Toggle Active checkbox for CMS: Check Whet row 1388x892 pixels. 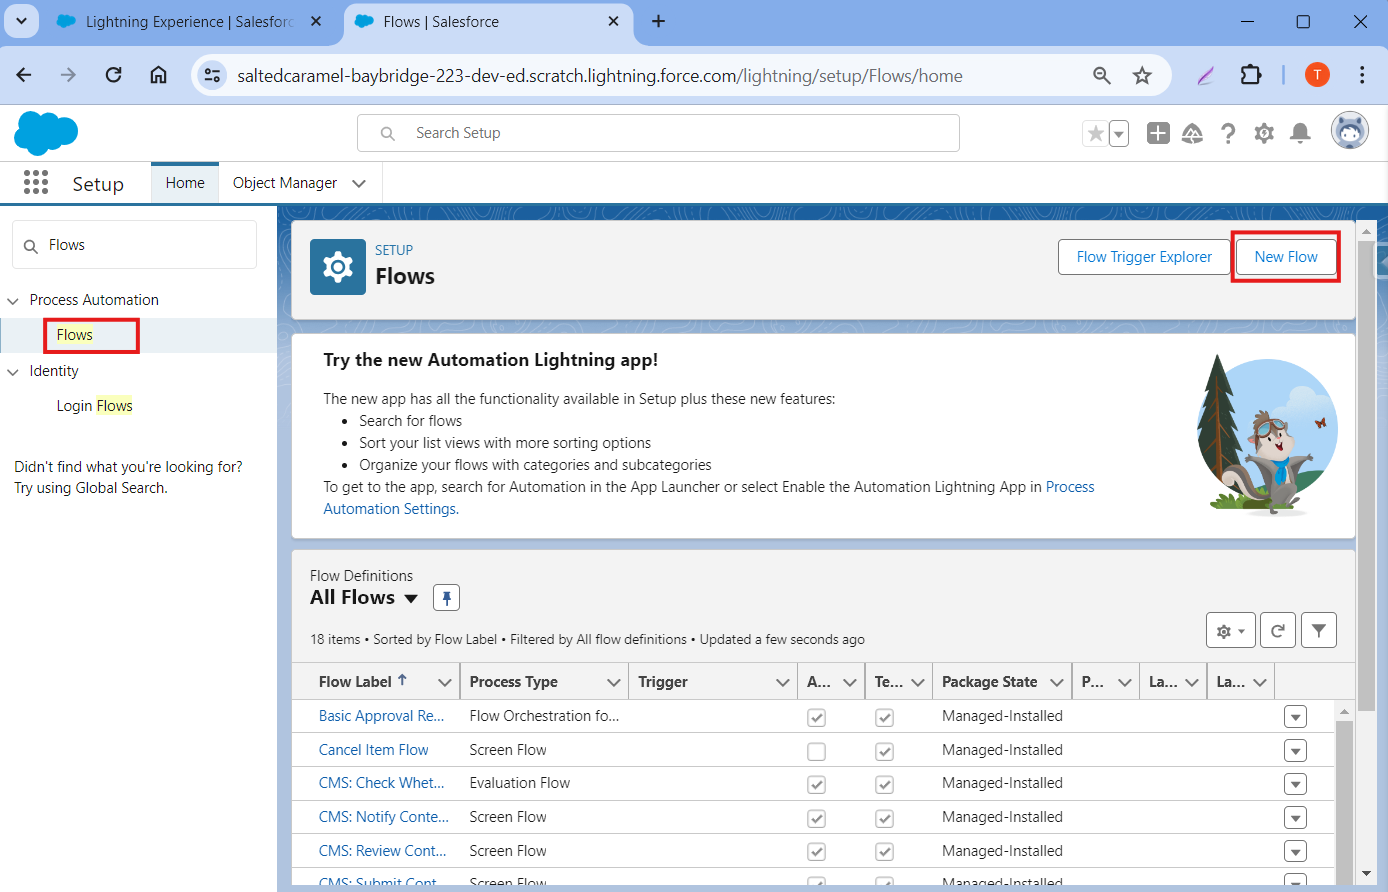pyautogui.click(x=816, y=784)
